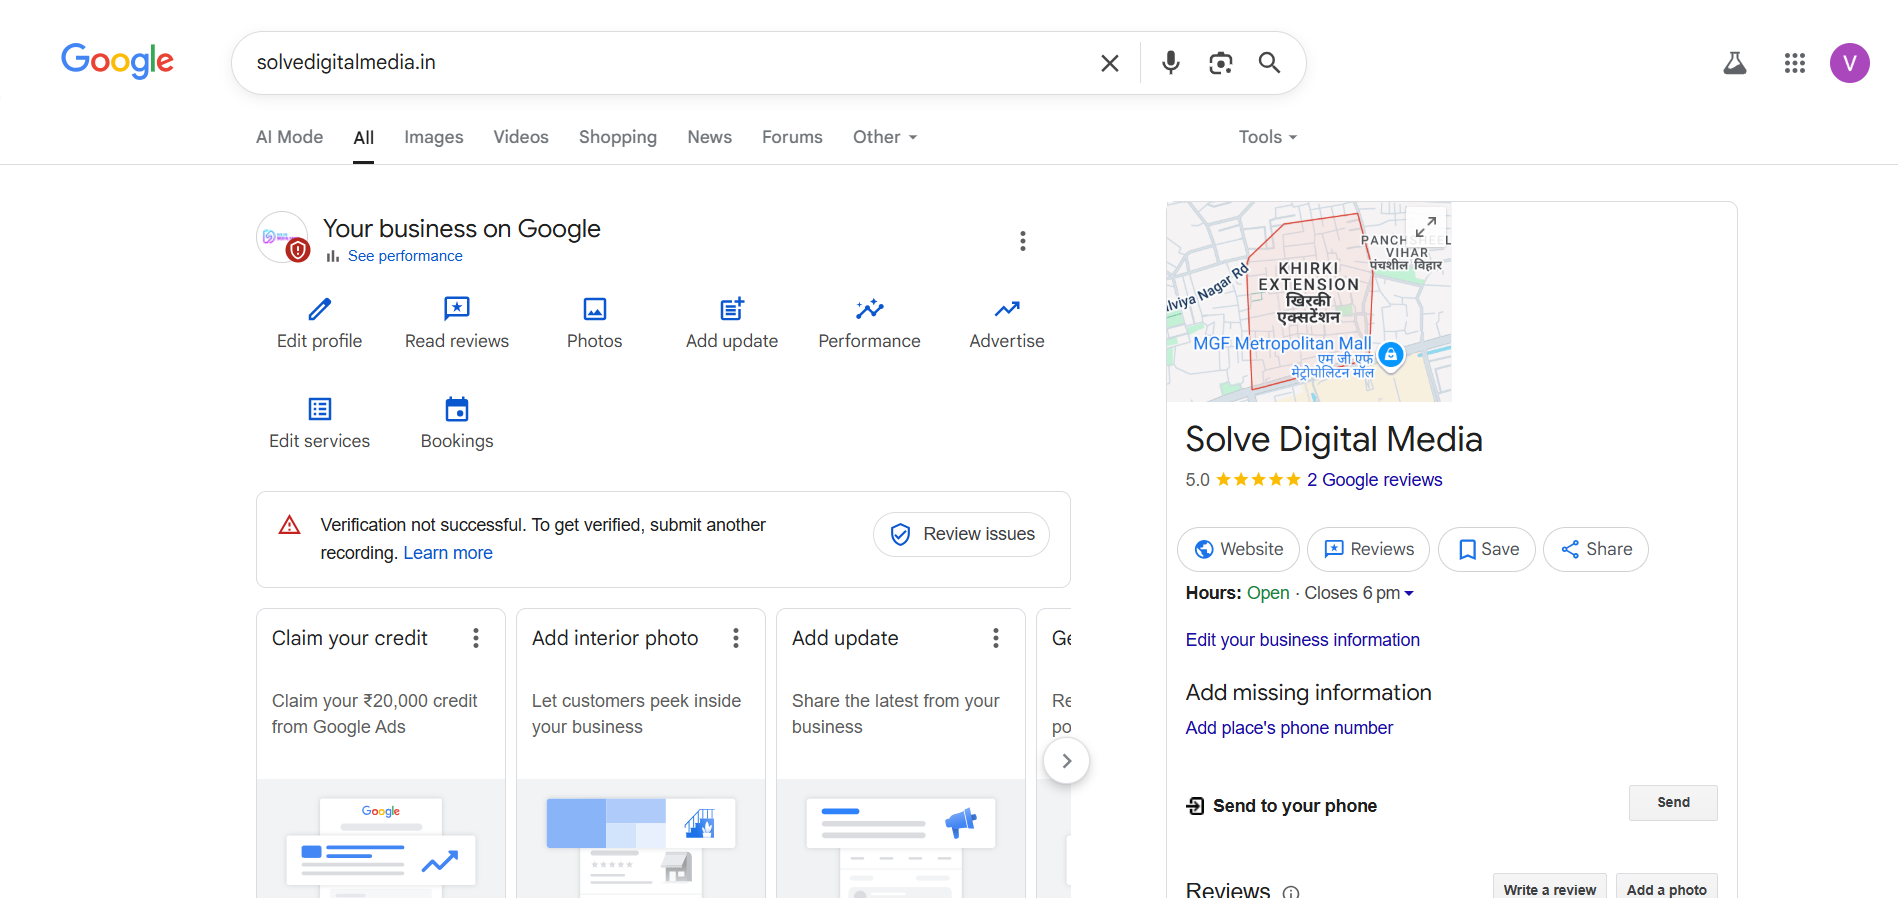Viewport: 1898px width, 898px height.
Task: Open Edit services list icon
Action: pyautogui.click(x=320, y=409)
